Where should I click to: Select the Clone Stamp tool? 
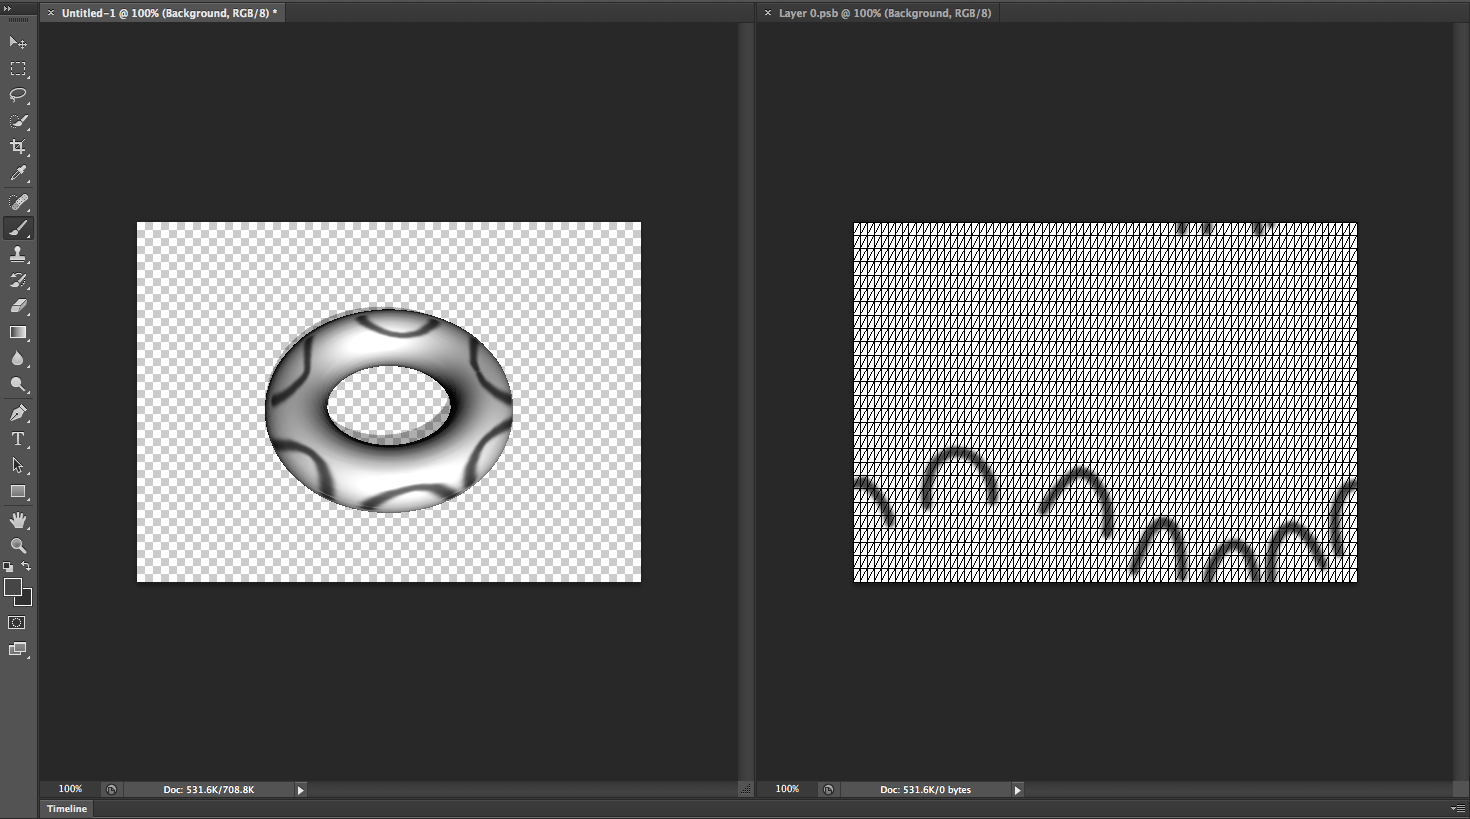coord(18,254)
